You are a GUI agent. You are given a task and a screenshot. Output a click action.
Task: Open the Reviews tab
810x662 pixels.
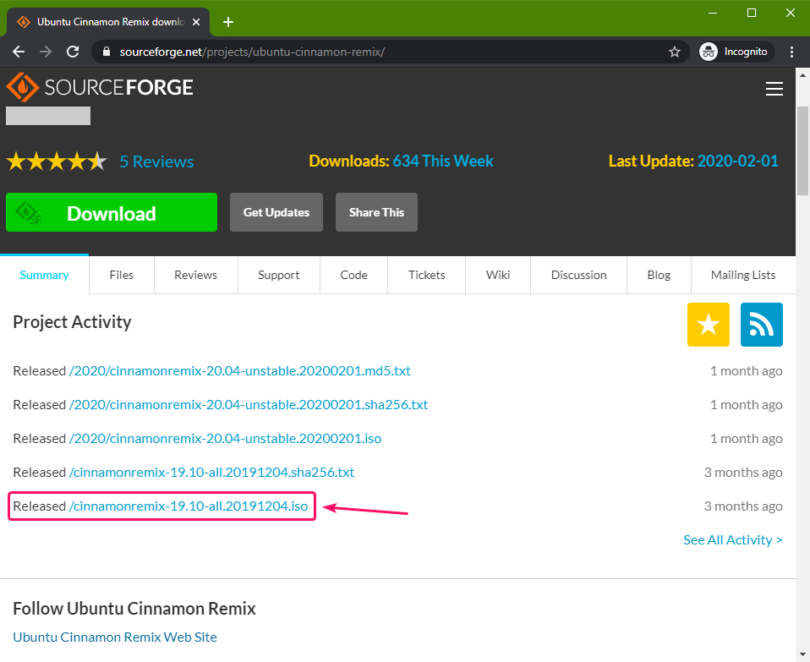point(195,275)
